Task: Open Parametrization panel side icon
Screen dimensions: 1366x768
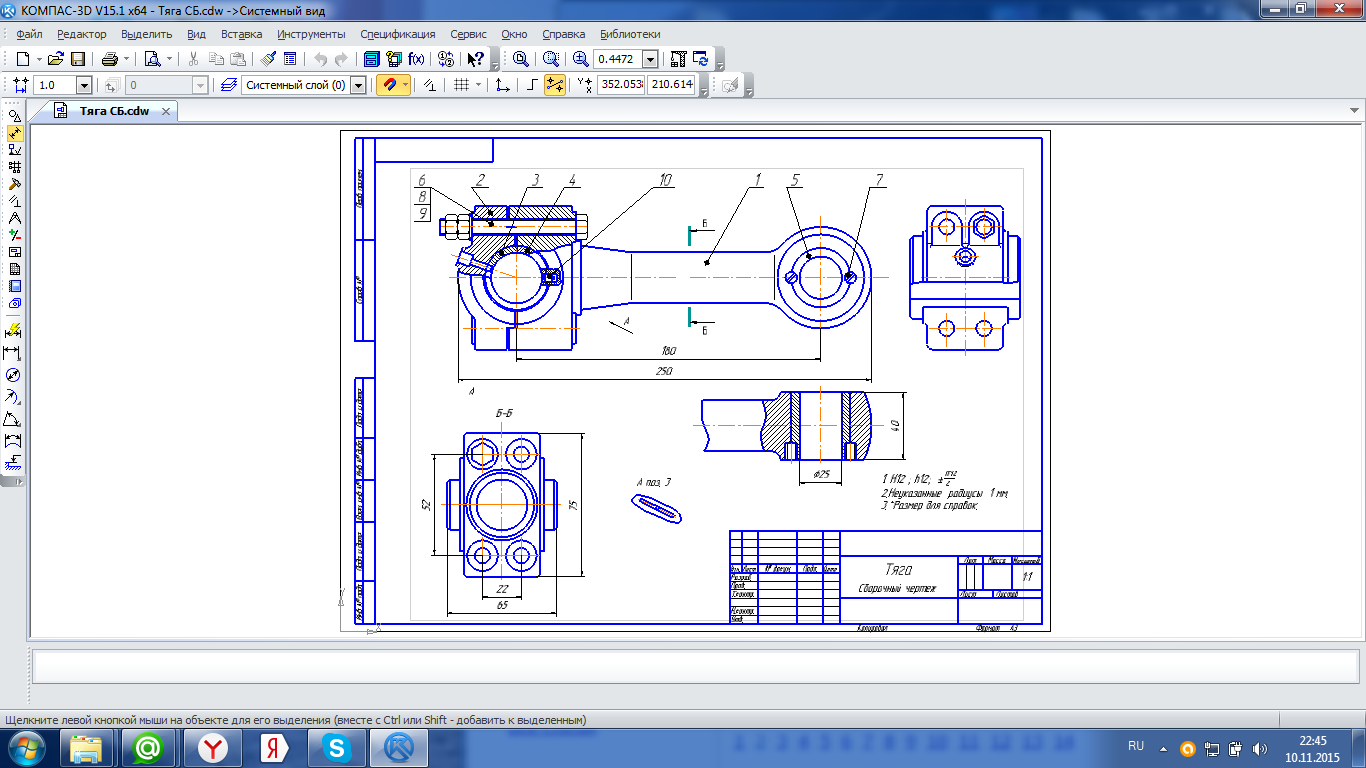Action: pyautogui.click(x=14, y=201)
